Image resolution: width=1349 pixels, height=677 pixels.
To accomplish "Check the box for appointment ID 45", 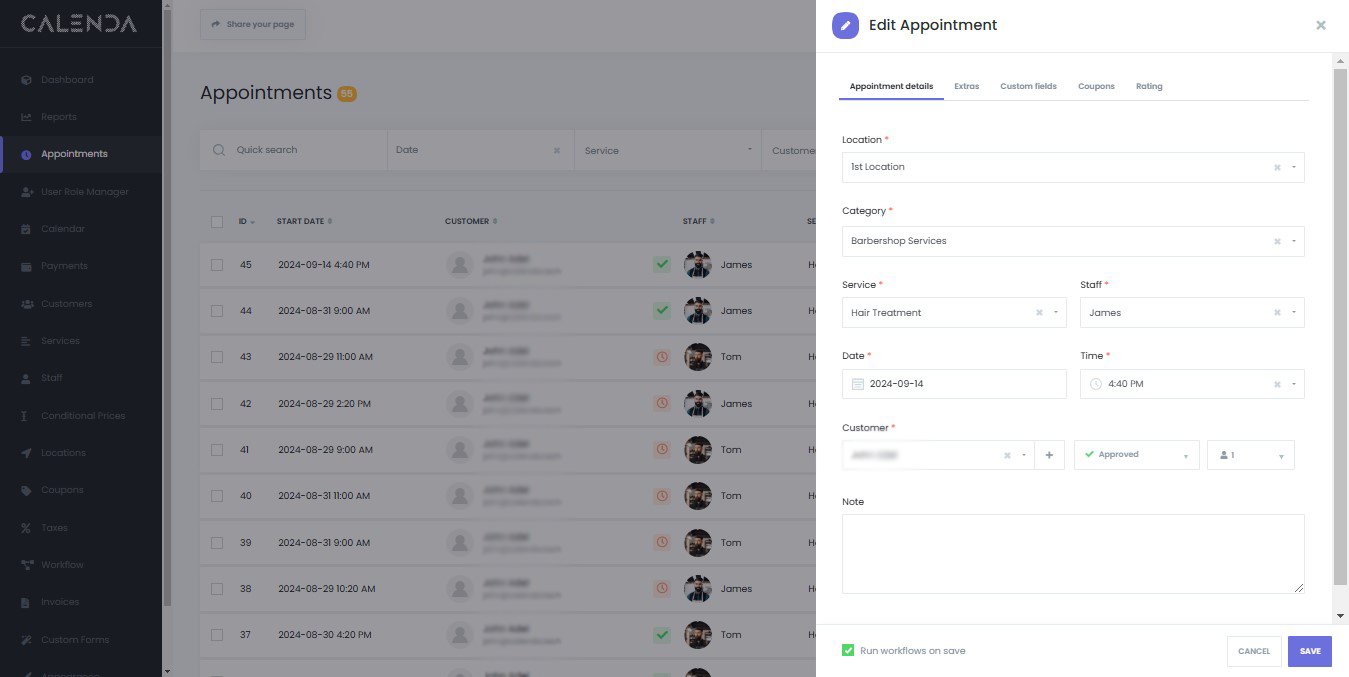I will coord(217,265).
